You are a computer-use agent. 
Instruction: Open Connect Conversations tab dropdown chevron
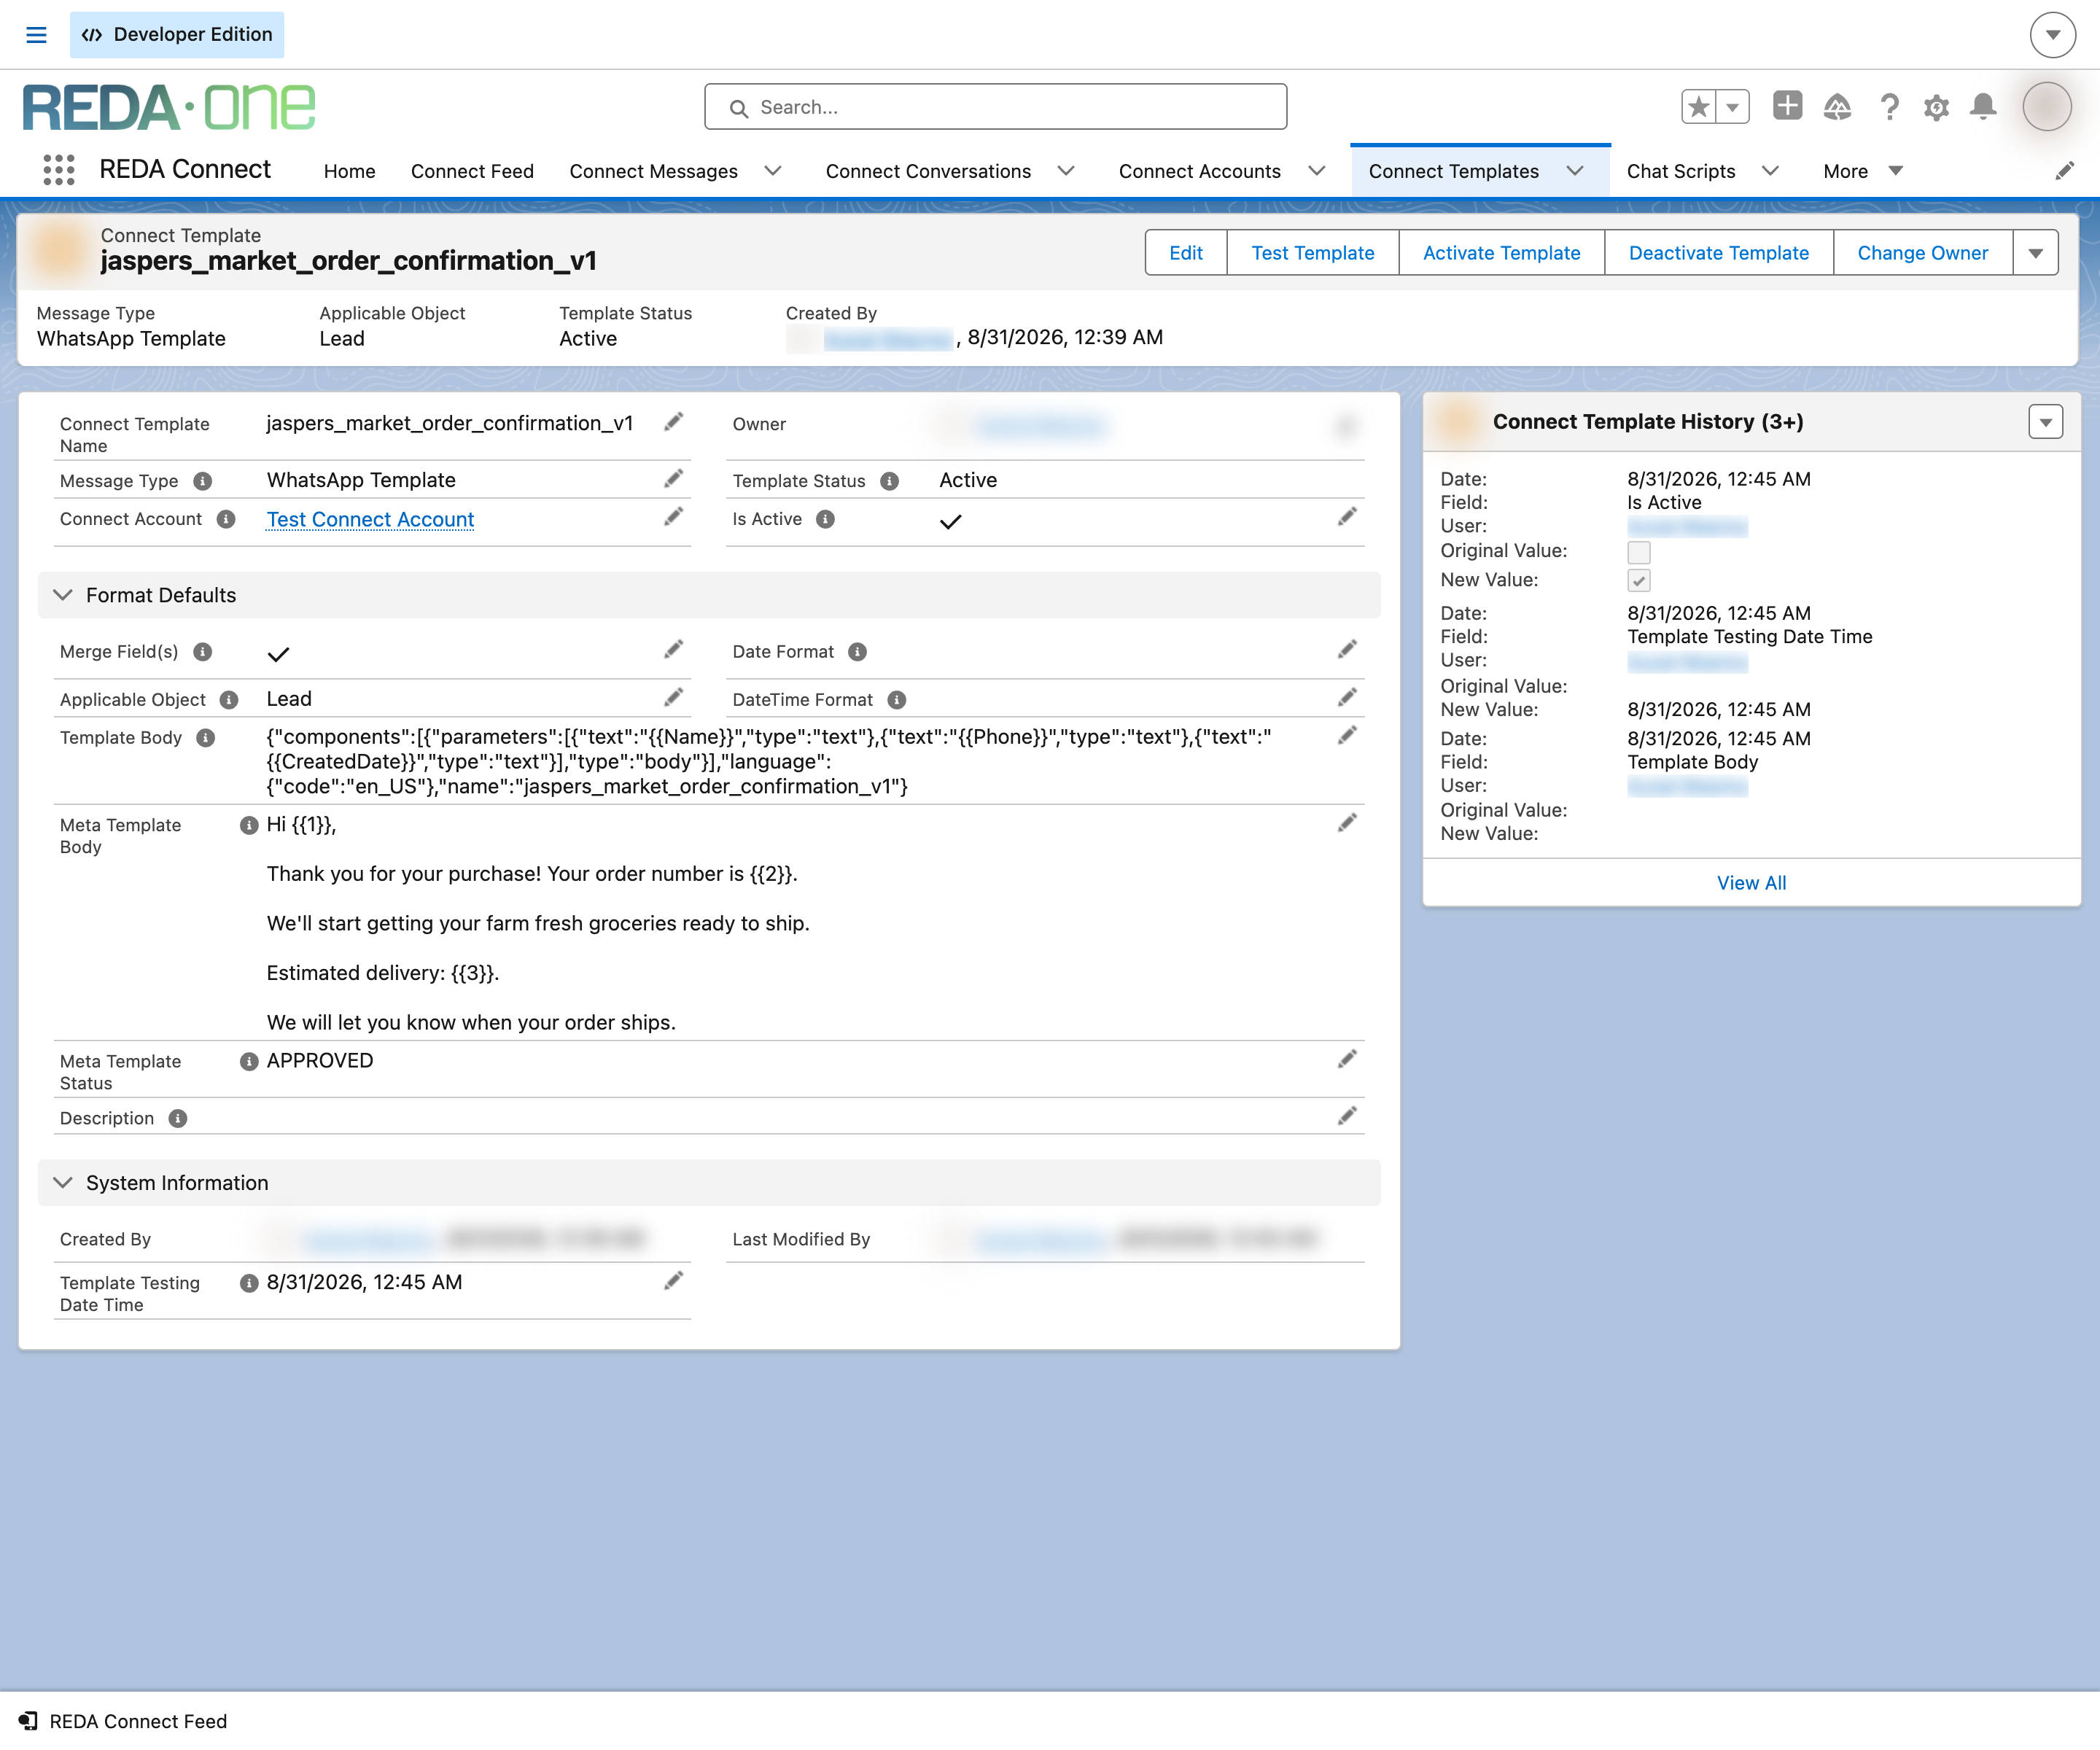[1066, 171]
